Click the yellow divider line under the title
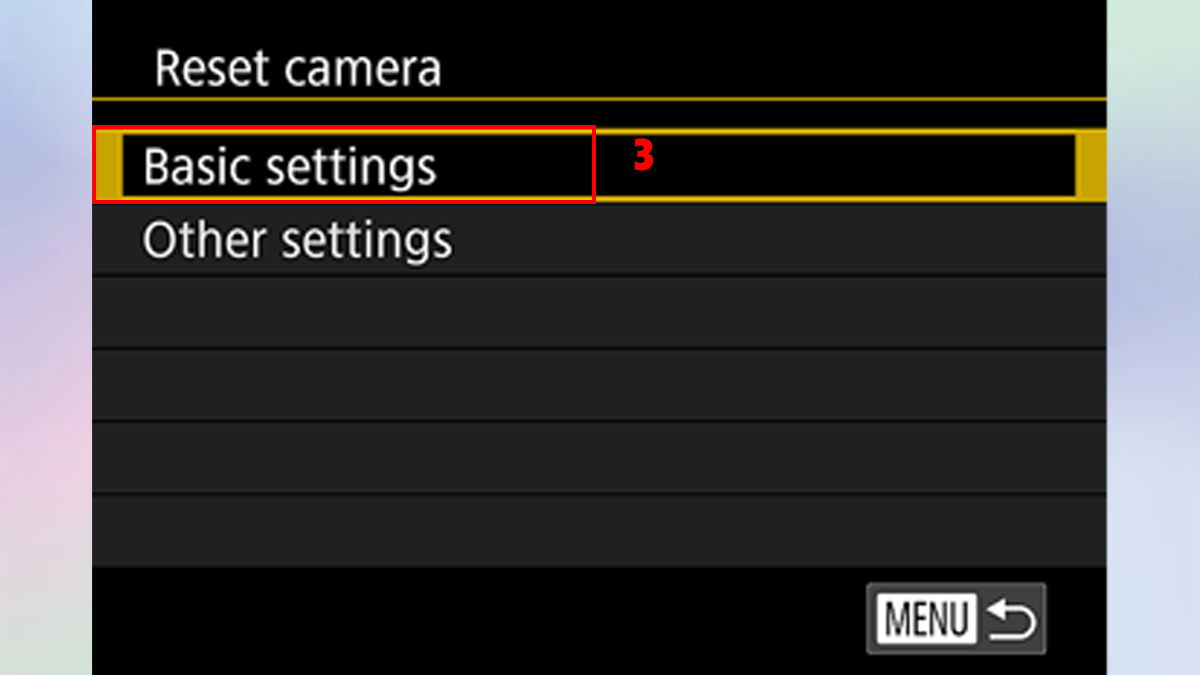1200x675 pixels. tap(598, 99)
